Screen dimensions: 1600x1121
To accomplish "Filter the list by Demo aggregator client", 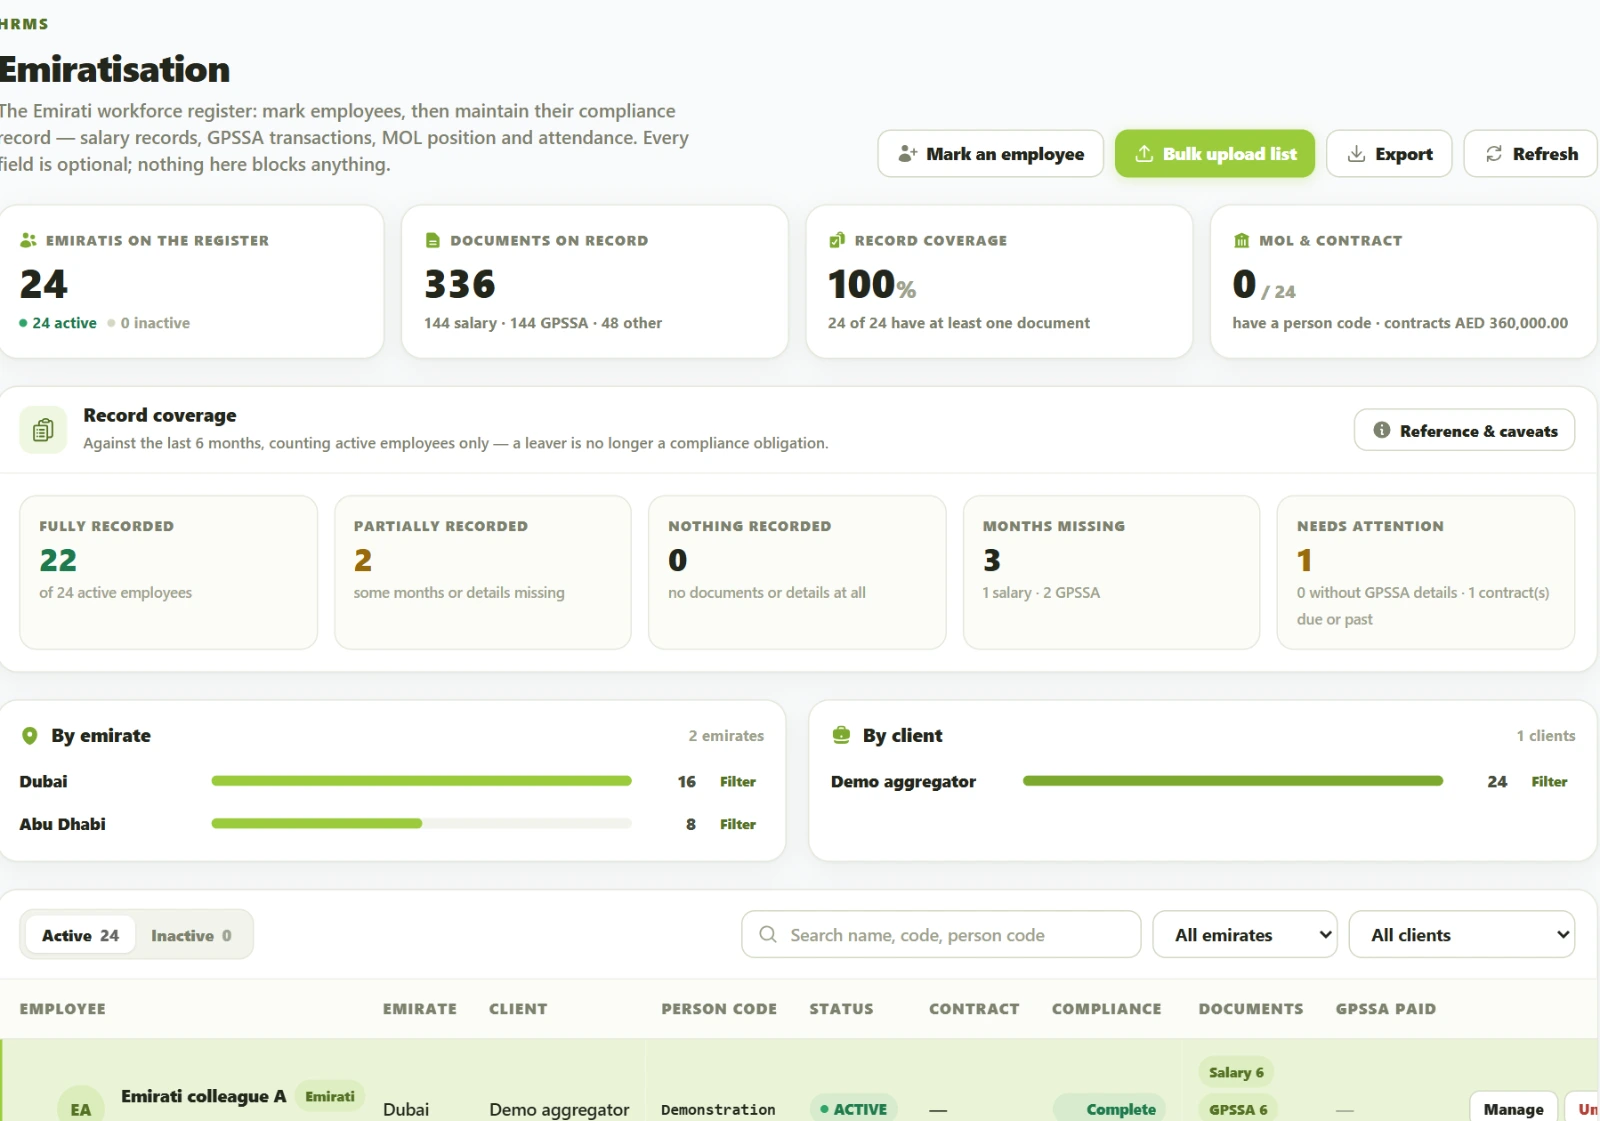I will pyautogui.click(x=1549, y=782).
